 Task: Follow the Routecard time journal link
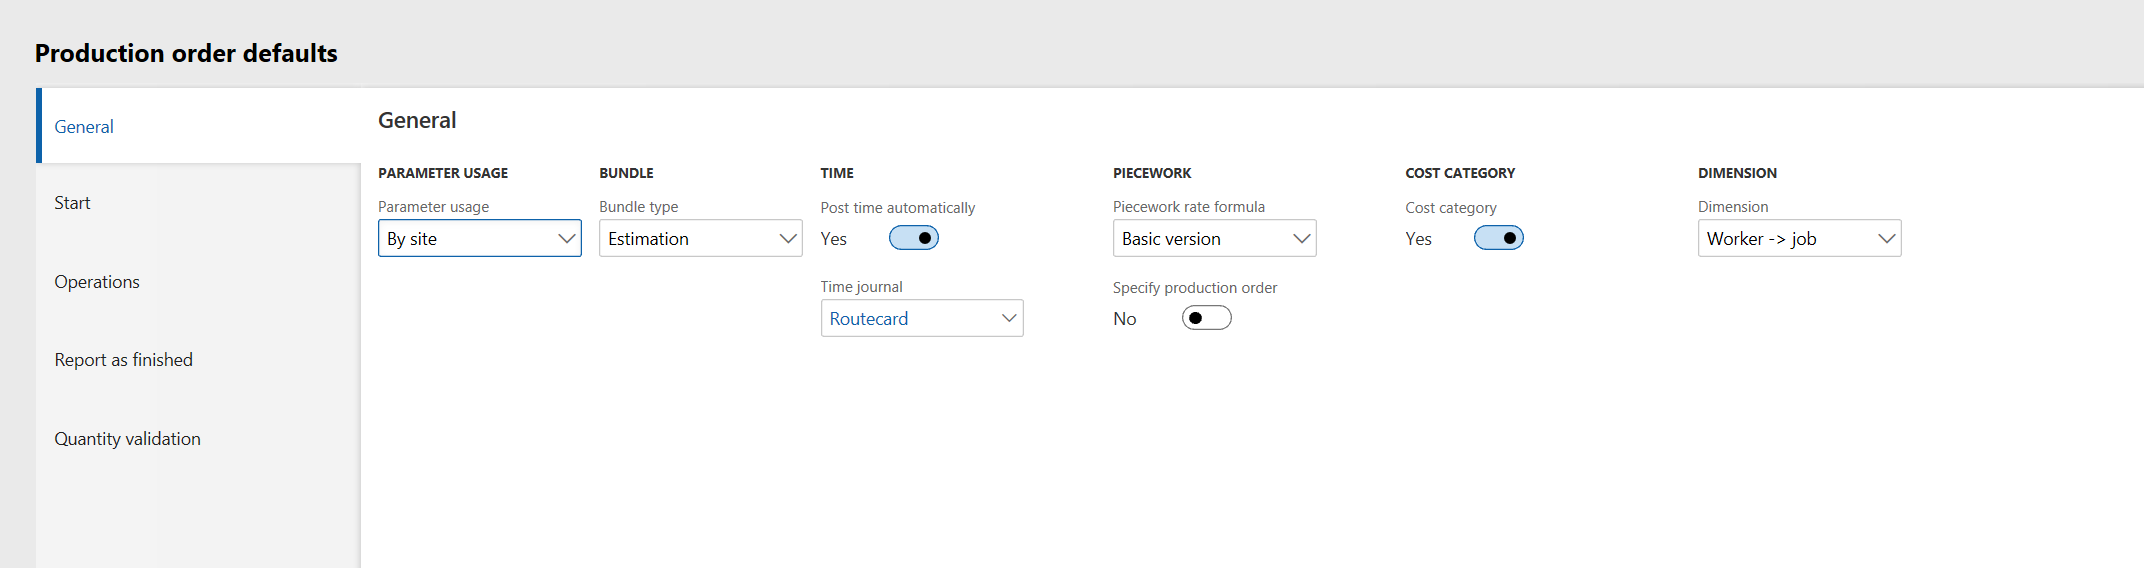(x=868, y=319)
